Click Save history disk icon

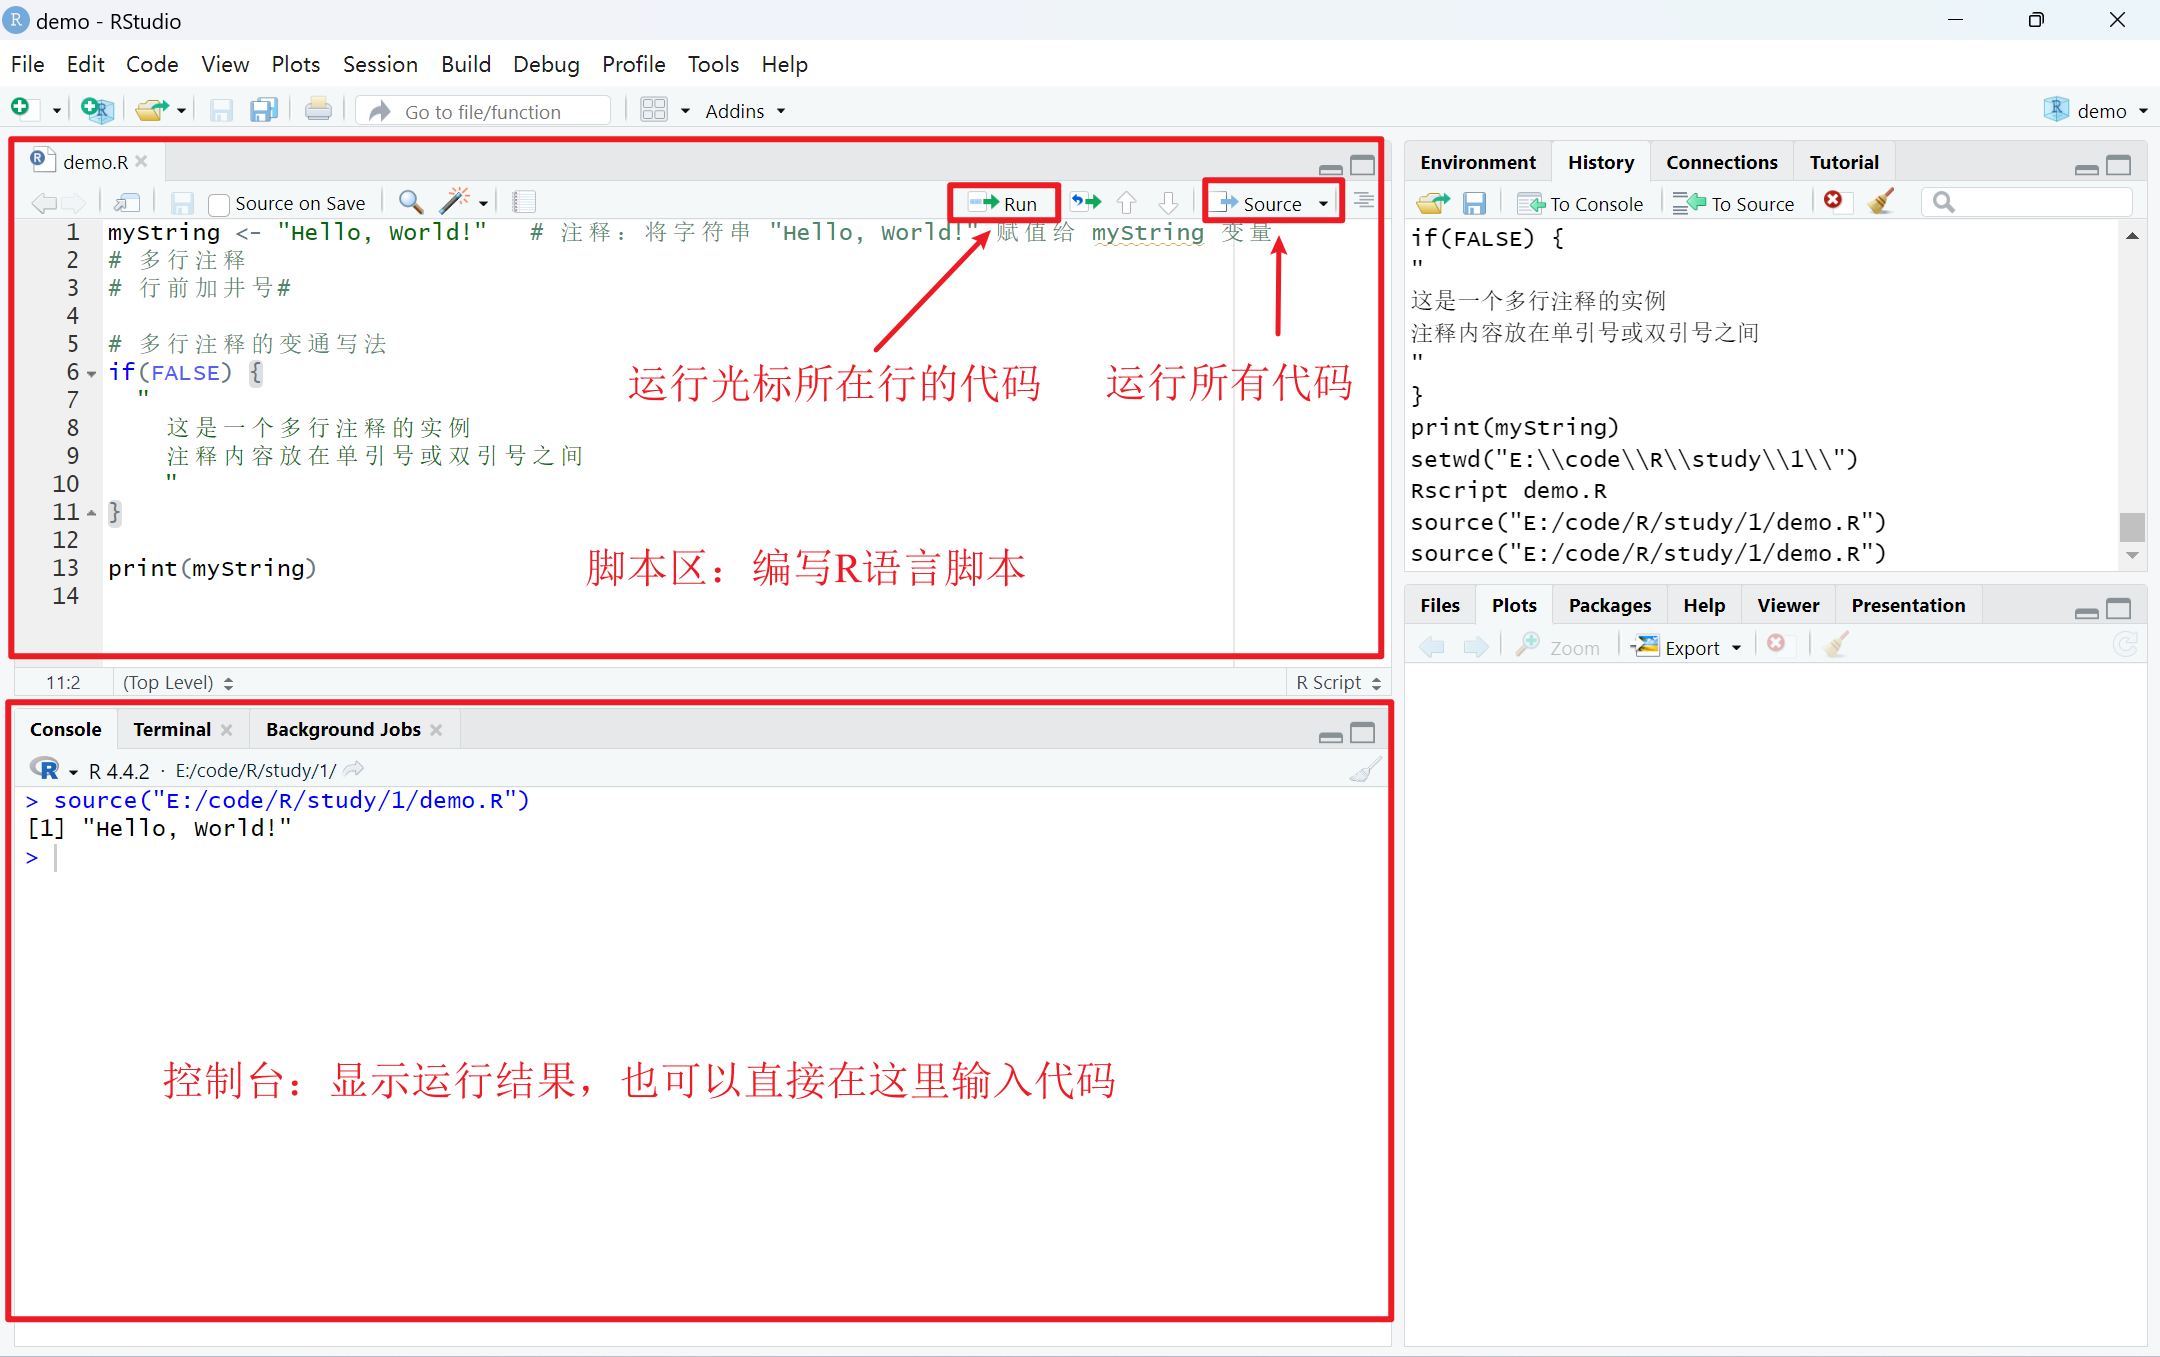1474,203
